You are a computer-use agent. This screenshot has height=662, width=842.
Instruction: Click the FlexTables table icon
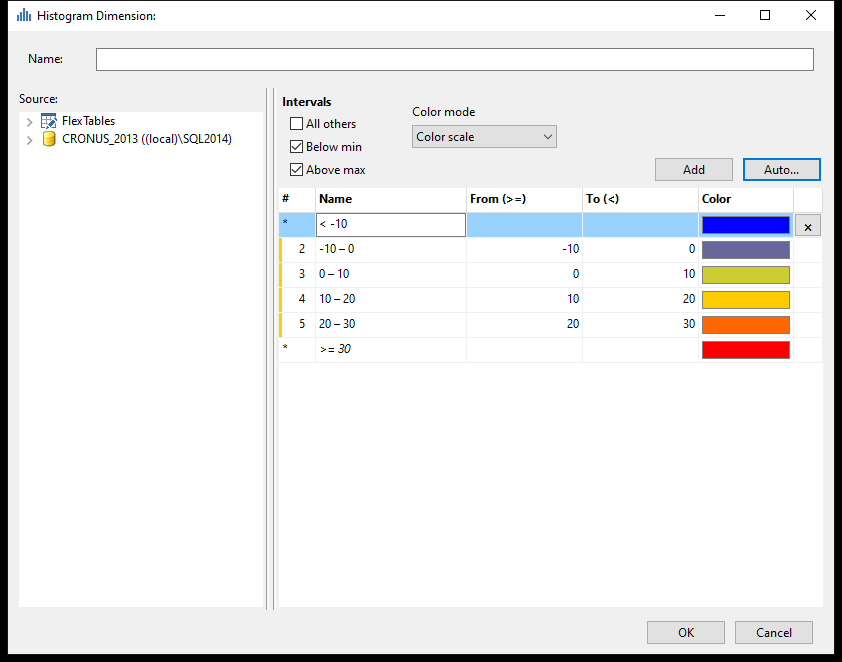point(49,121)
